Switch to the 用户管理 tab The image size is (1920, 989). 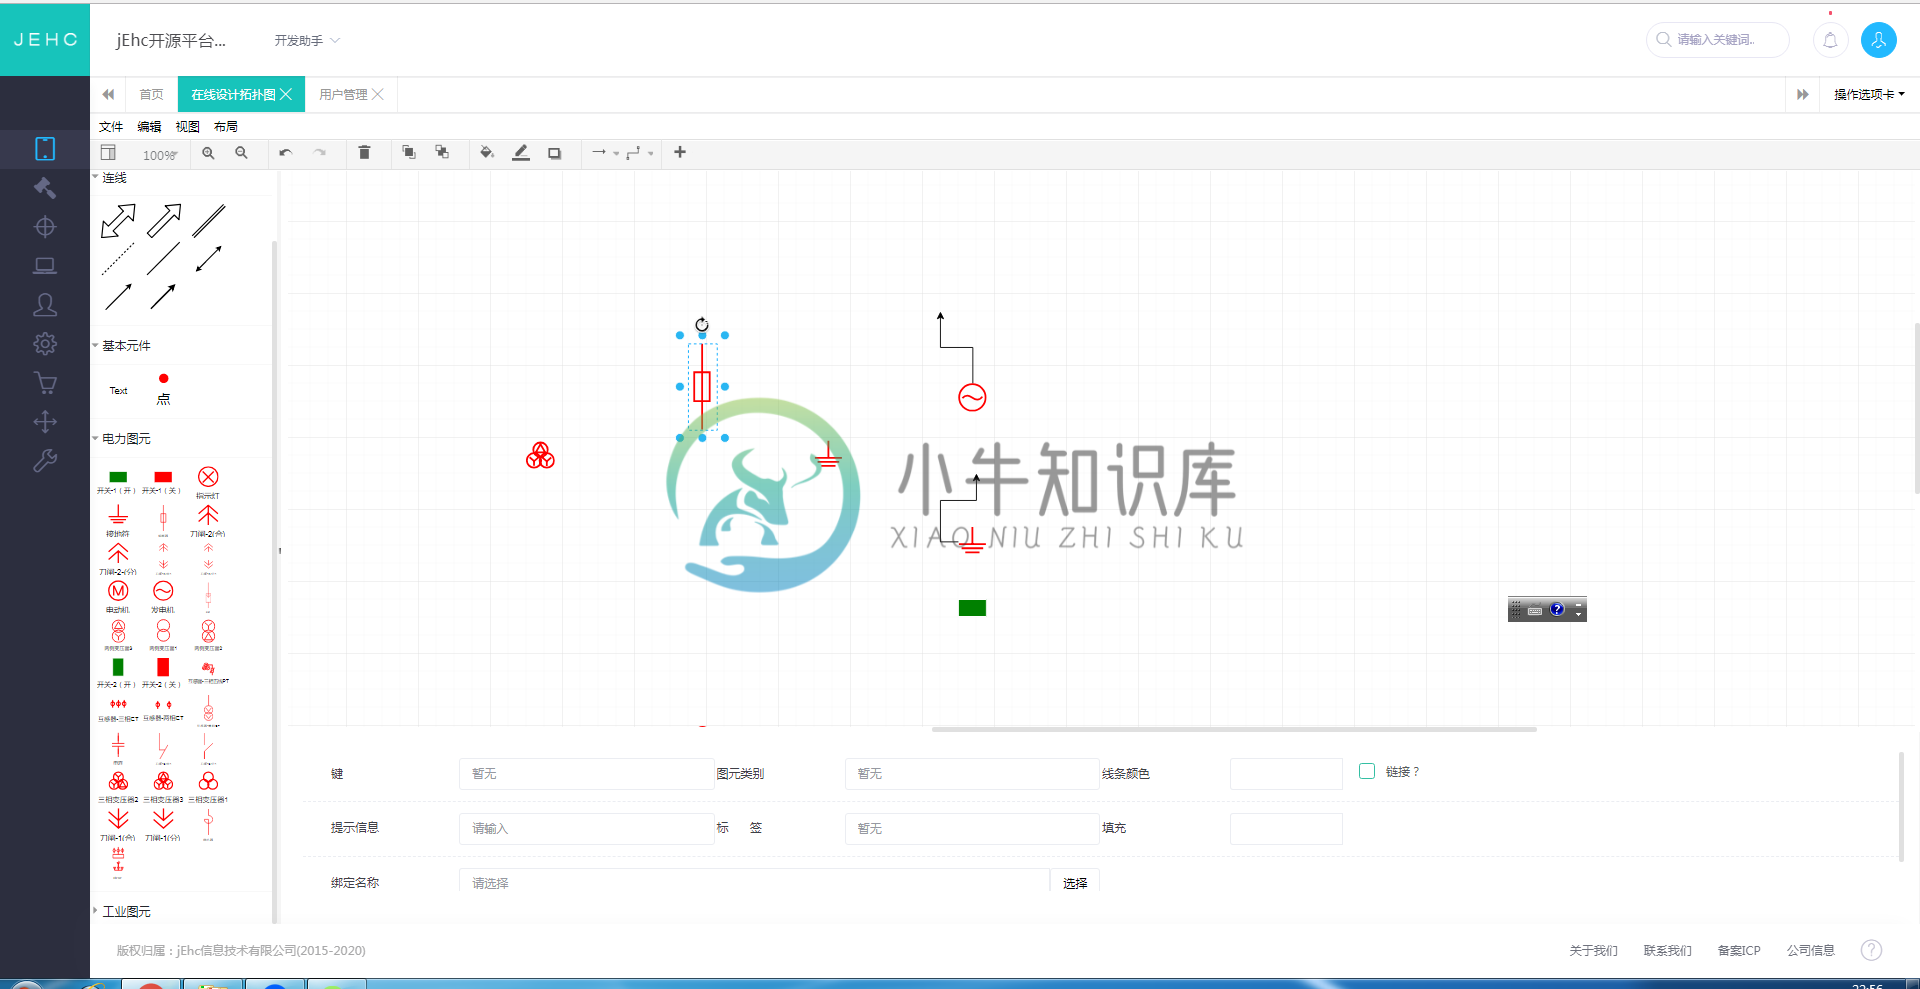343,94
